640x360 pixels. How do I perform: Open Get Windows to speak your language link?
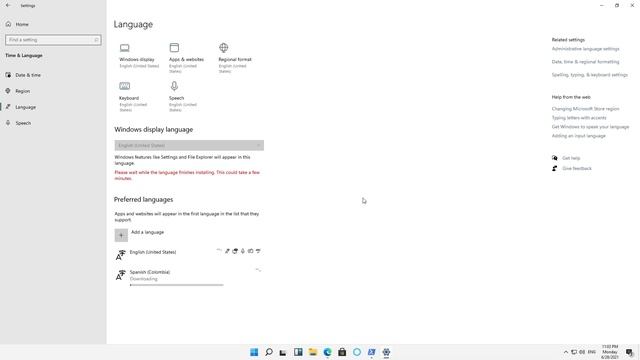point(590,127)
